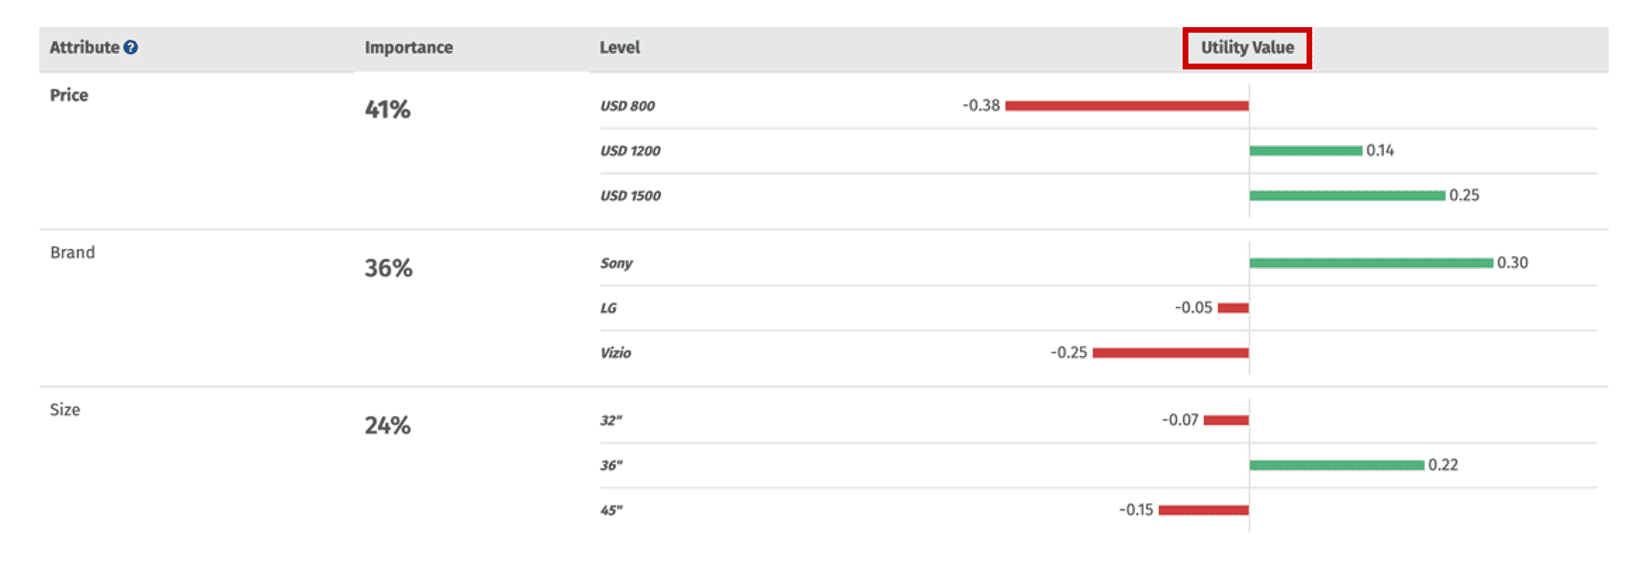Image resolution: width=1646 pixels, height=576 pixels.
Task: Click the red bar for 45" size
Action: click(x=1203, y=511)
